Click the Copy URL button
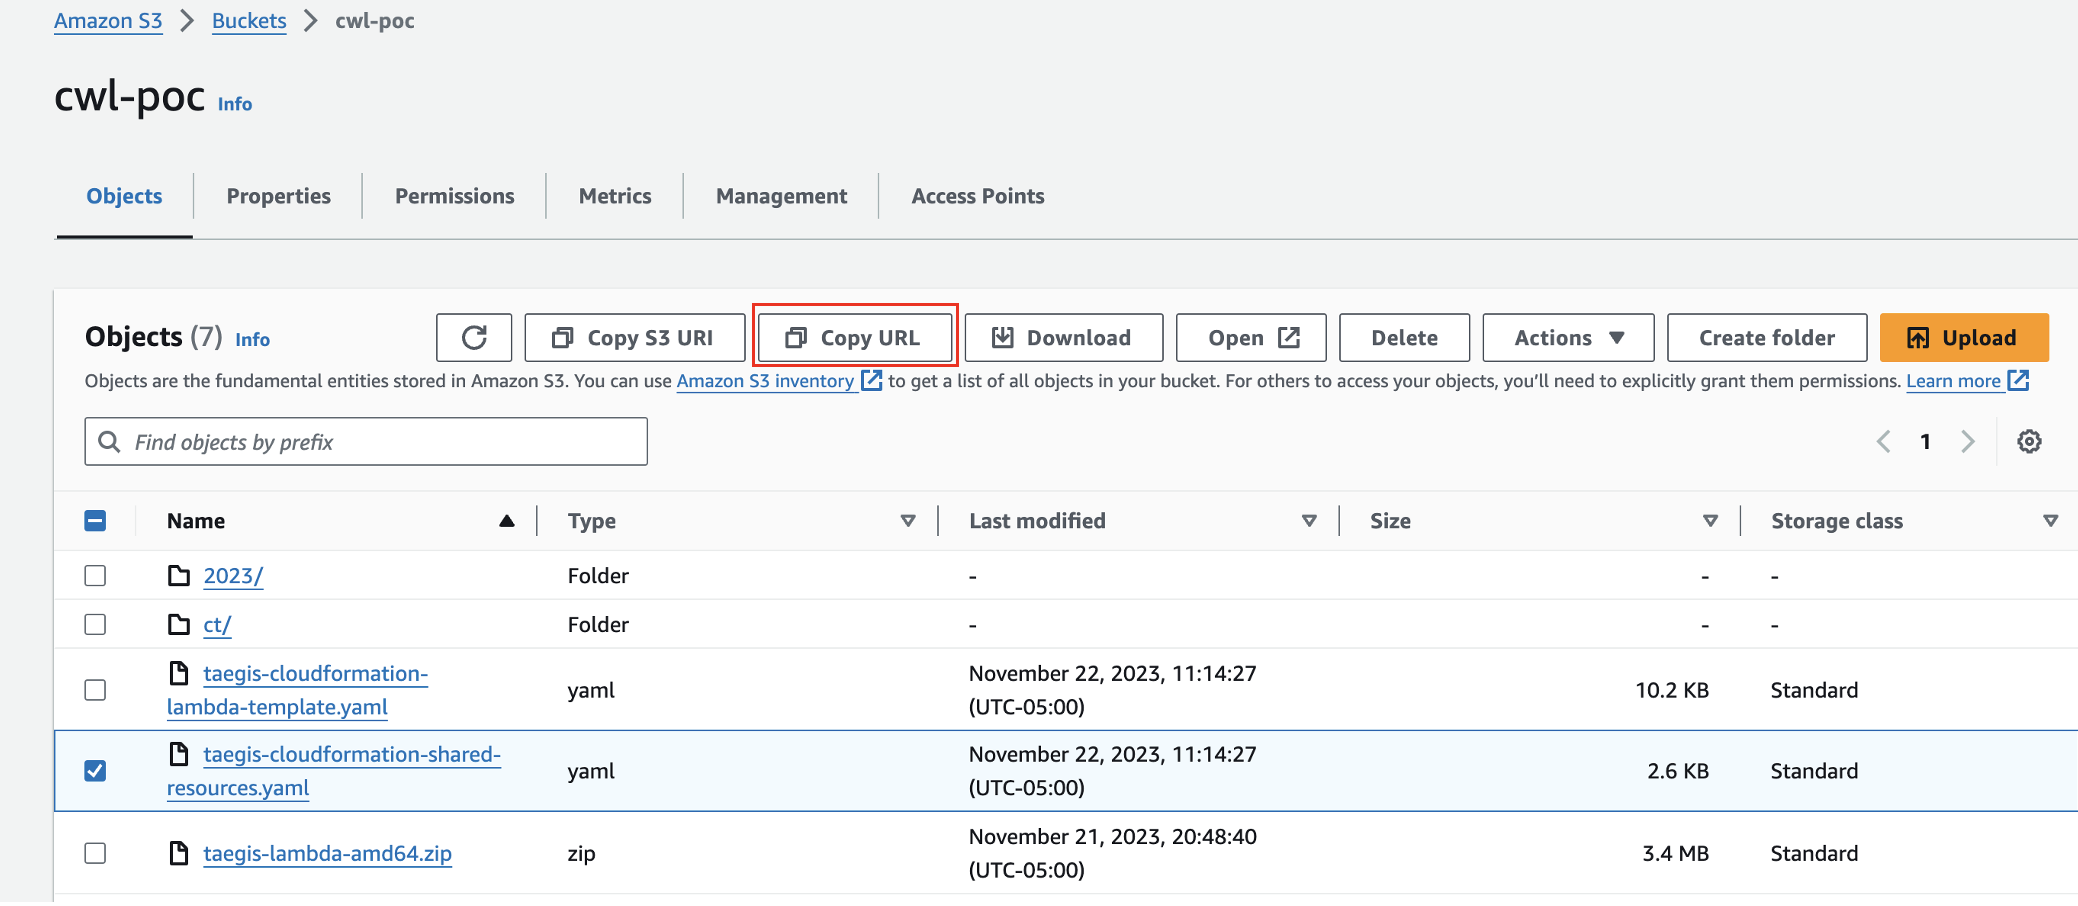This screenshot has height=906, width=2078. (854, 338)
